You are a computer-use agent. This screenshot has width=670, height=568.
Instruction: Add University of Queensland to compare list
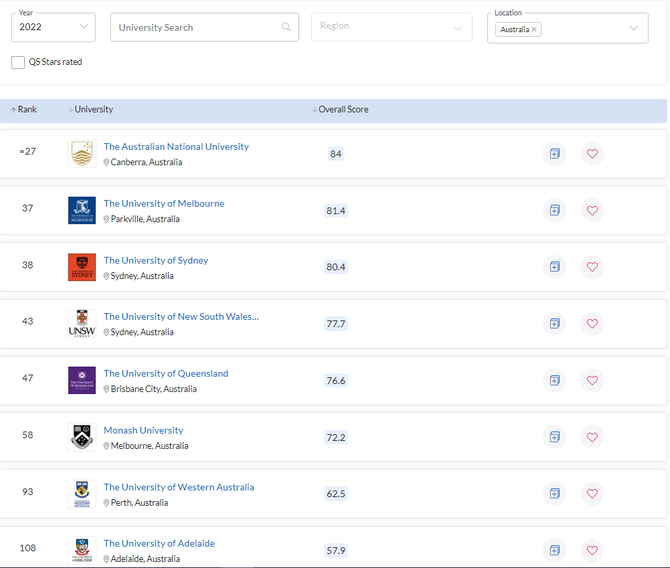point(554,380)
